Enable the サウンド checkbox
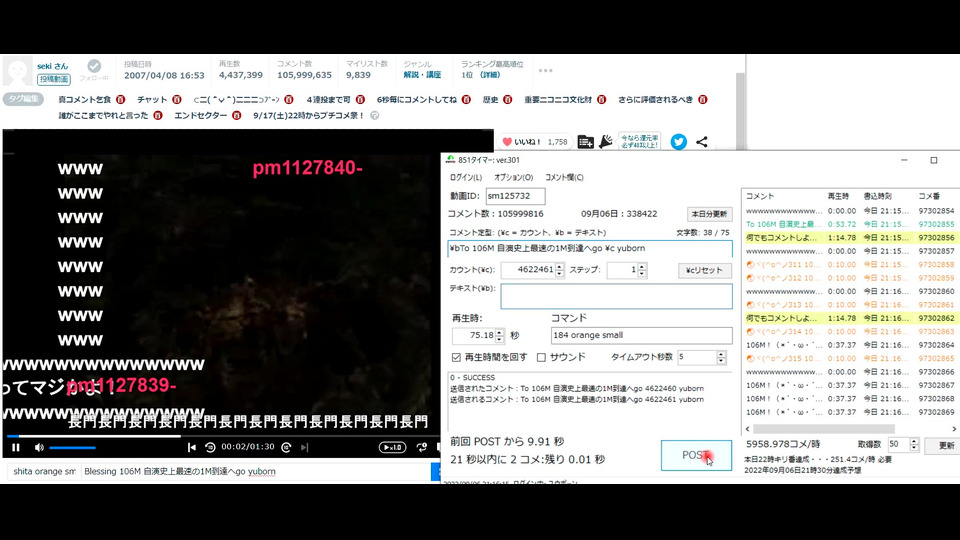Image resolution: width=960 pixels, height=540 pixels. [x=541, y=357]
